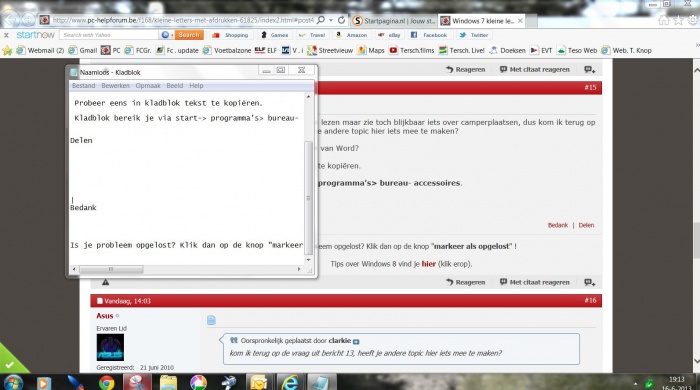The image size is (700, 390).
Task: Open the Webmail (2) bookmark
Action: click(40, 50)
